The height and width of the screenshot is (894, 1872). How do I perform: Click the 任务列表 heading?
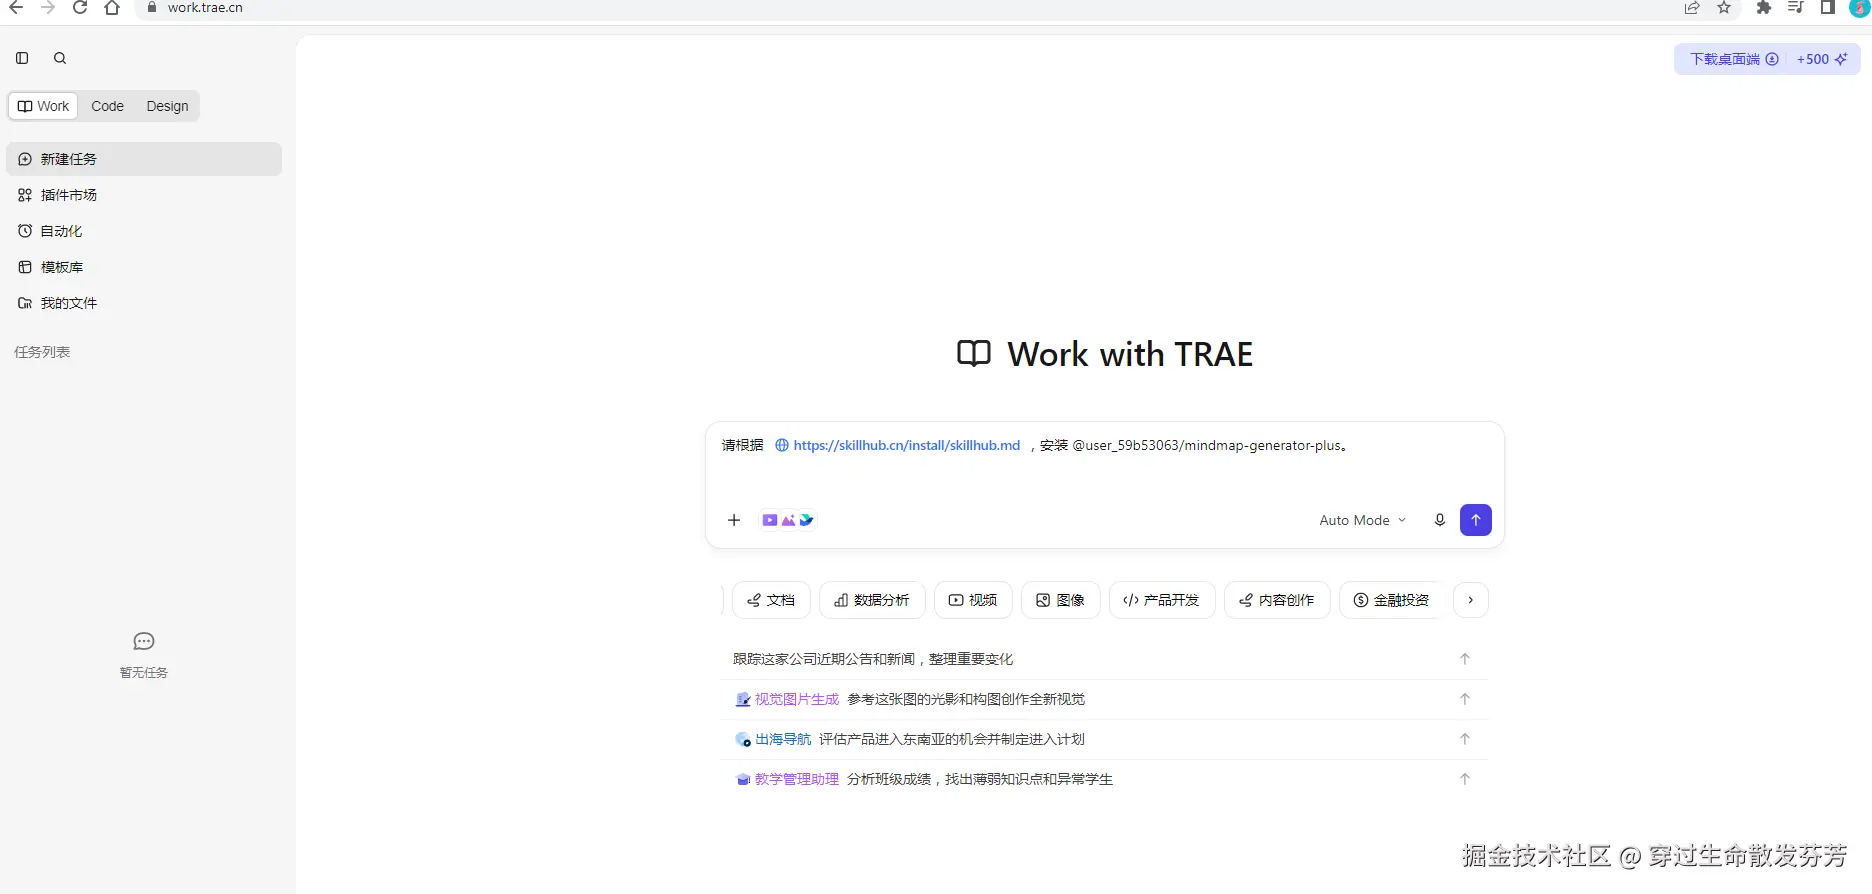pyautogui.click(x=42, y=352)
